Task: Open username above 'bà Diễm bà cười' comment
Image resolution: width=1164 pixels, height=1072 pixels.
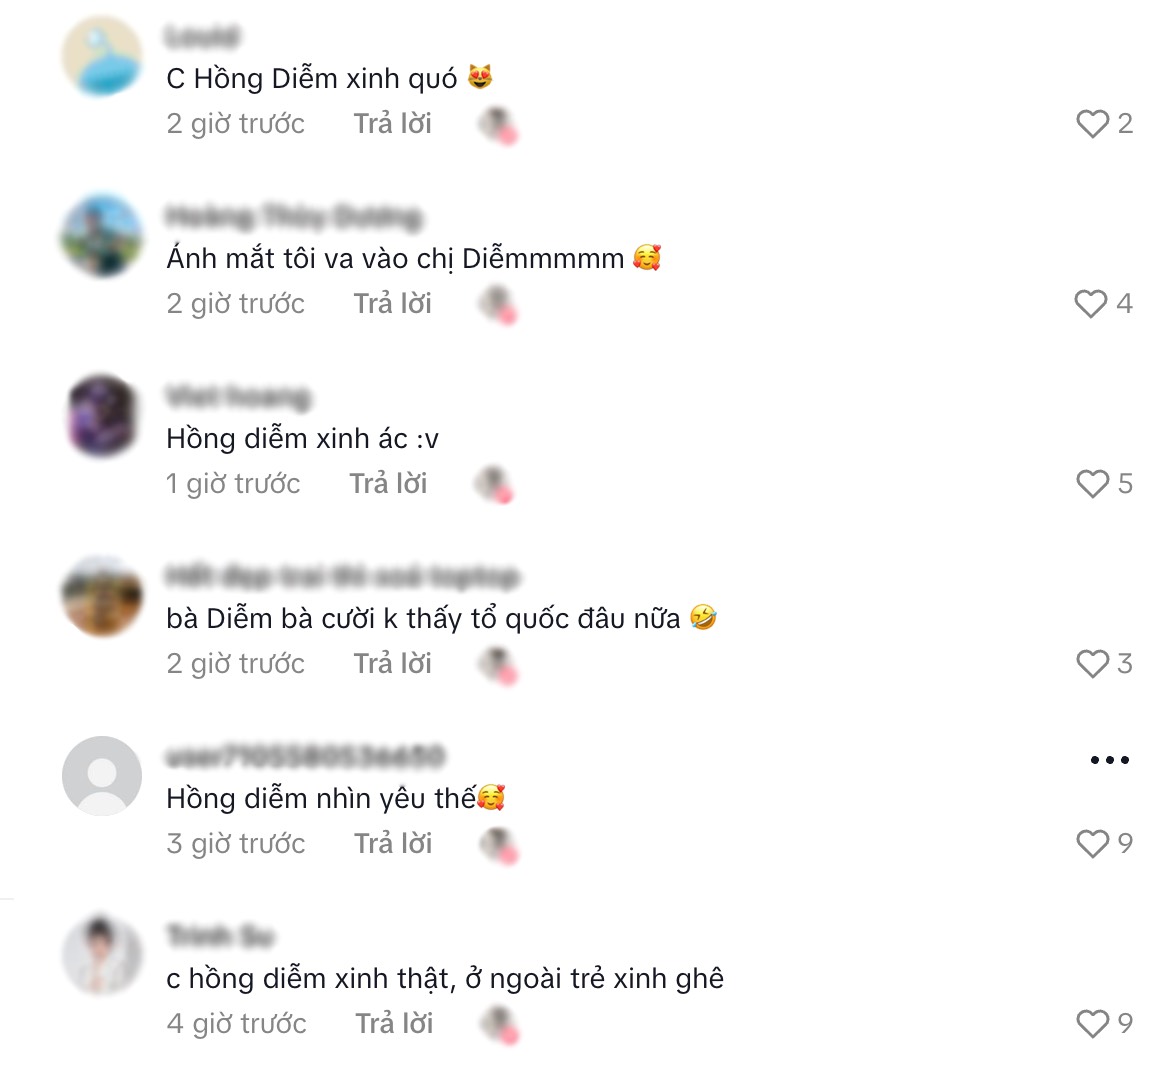Action: click(x=342, y=576)
